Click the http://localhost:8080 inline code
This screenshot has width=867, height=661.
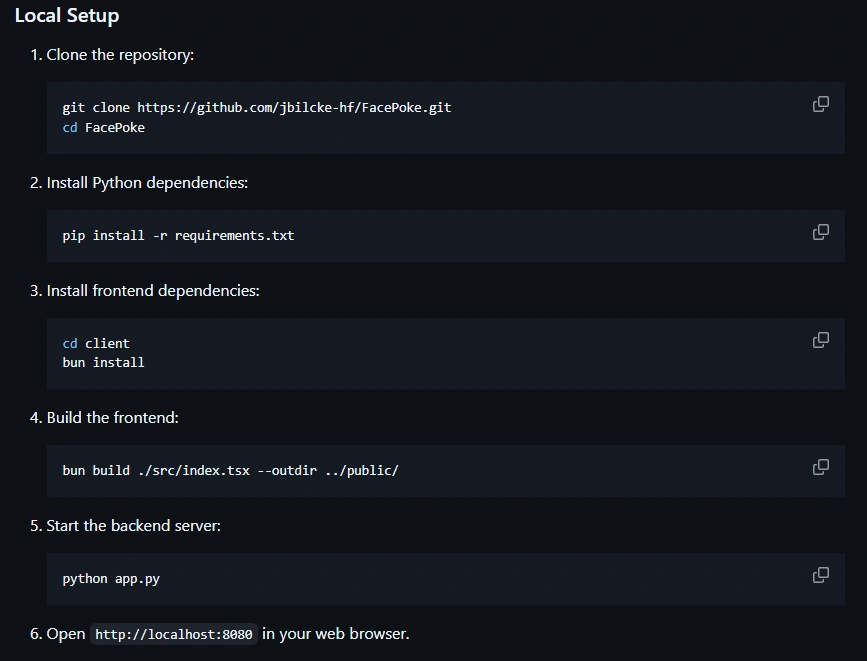(x=174, y=634)
